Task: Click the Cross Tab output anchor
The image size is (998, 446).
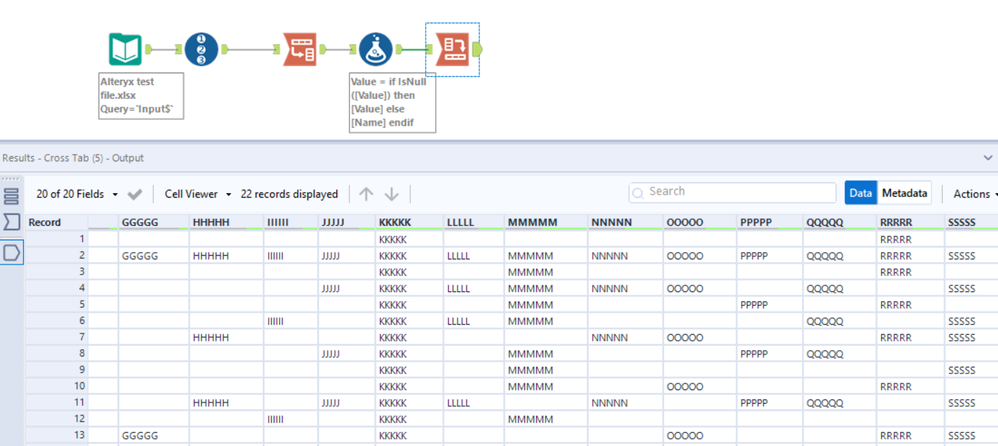Action: [x=478, y=49]
